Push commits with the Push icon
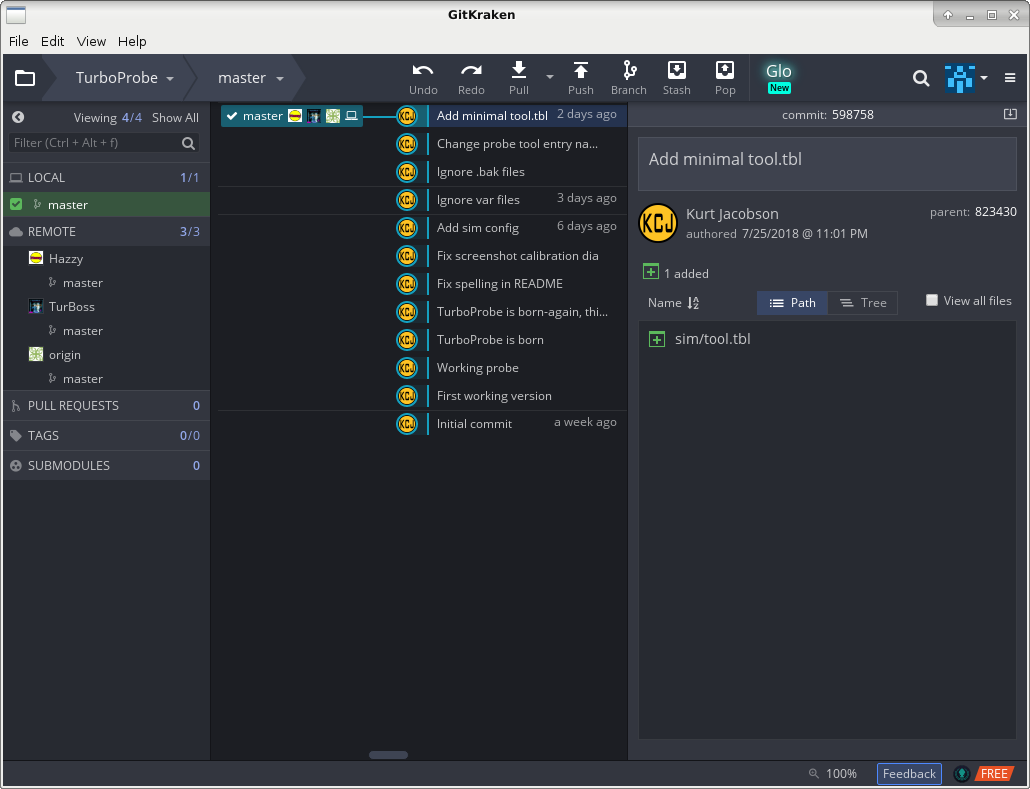 (581, 70)
